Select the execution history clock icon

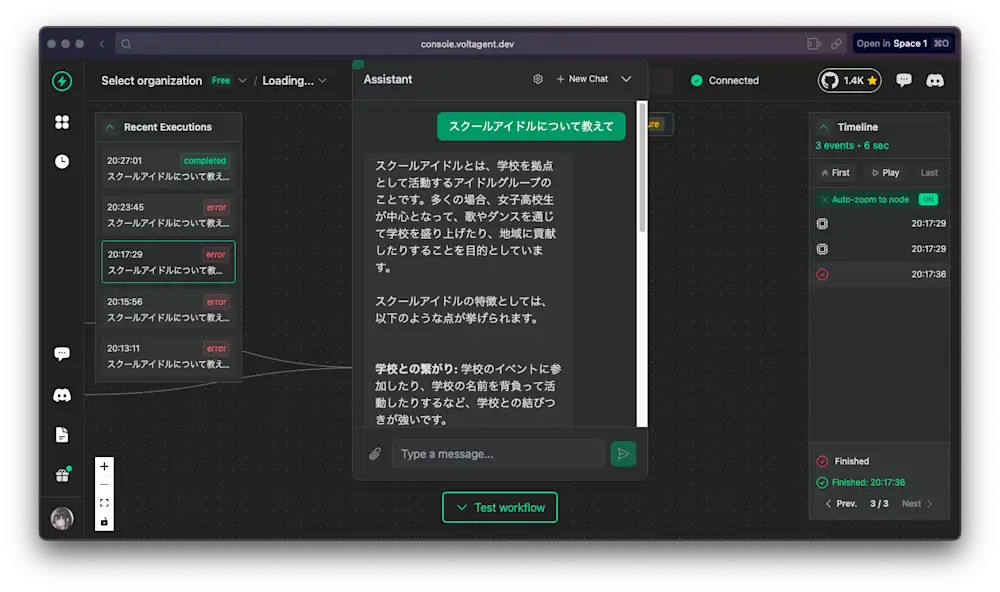click(x=62, y=159)
